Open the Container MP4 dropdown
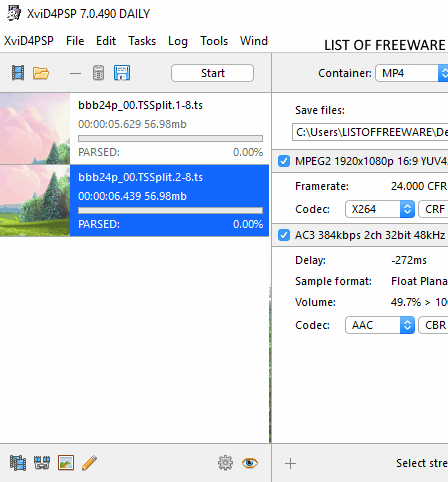Screen dimensions: 448x482 coord(412,73)
